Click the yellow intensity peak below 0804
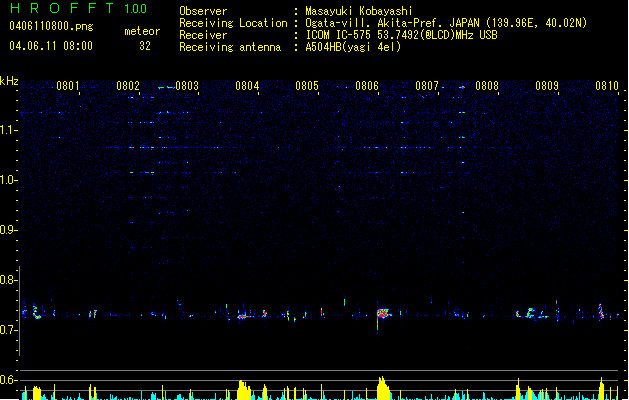The width and height of the screenshot is (629, 400). [x=243, y=390]
